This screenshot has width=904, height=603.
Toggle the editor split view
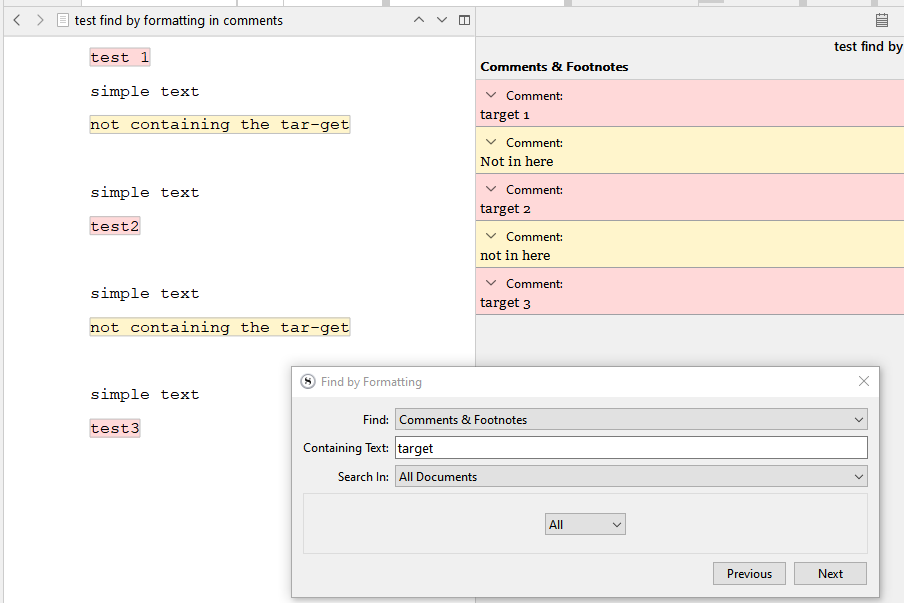click(464, 20)
